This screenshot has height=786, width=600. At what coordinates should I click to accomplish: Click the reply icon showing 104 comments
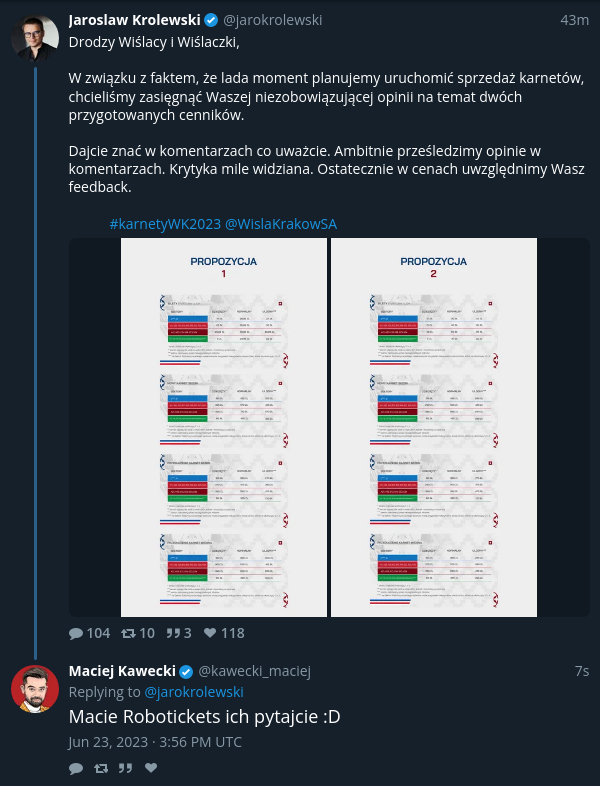pos(76,634)
